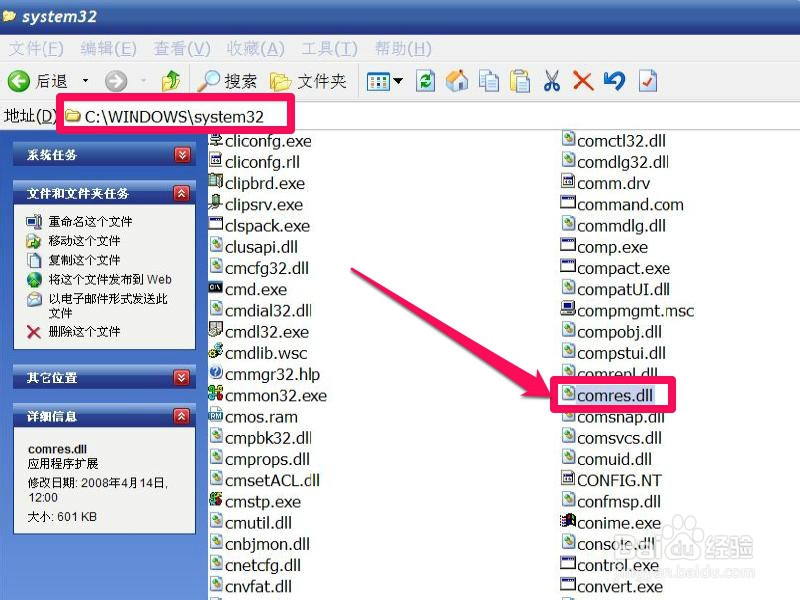The width and height of the screenshot is (800, 600).
Task: Click the Home toolbar icon
Action: [457, 81]
